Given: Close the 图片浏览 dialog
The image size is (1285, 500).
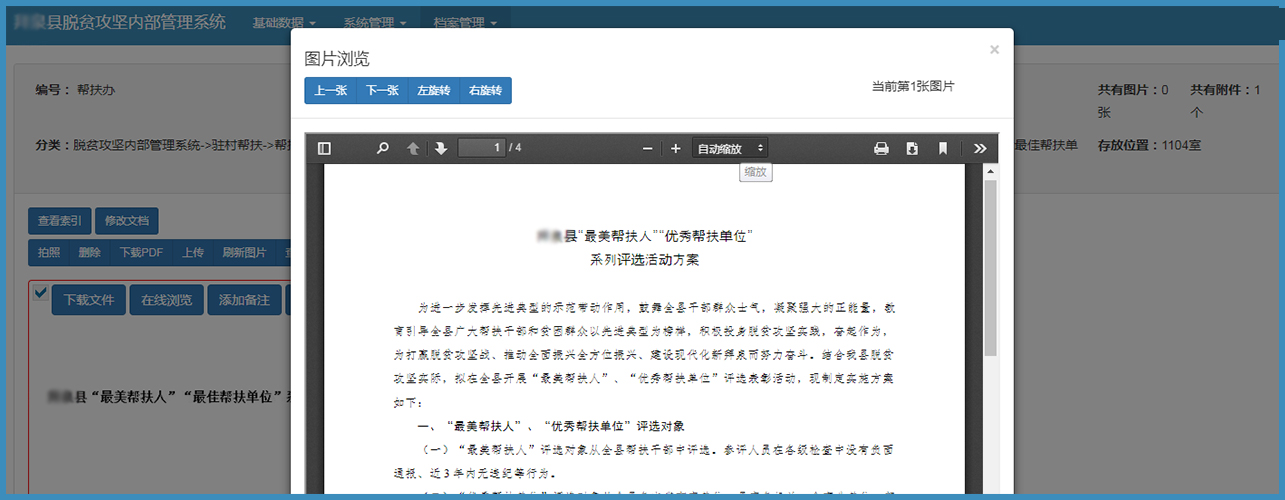Looking at the screenshot, I should click(994, 49).
